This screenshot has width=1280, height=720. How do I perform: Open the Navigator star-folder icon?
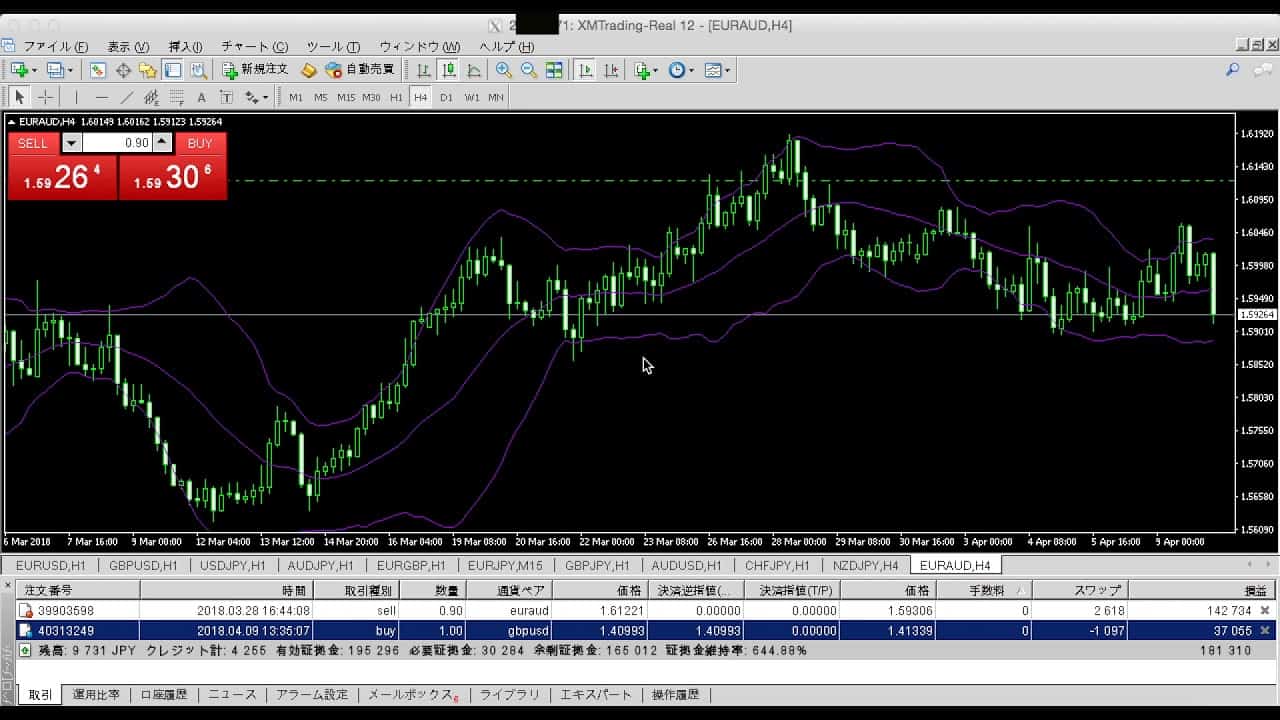click(x=148, y=70)
